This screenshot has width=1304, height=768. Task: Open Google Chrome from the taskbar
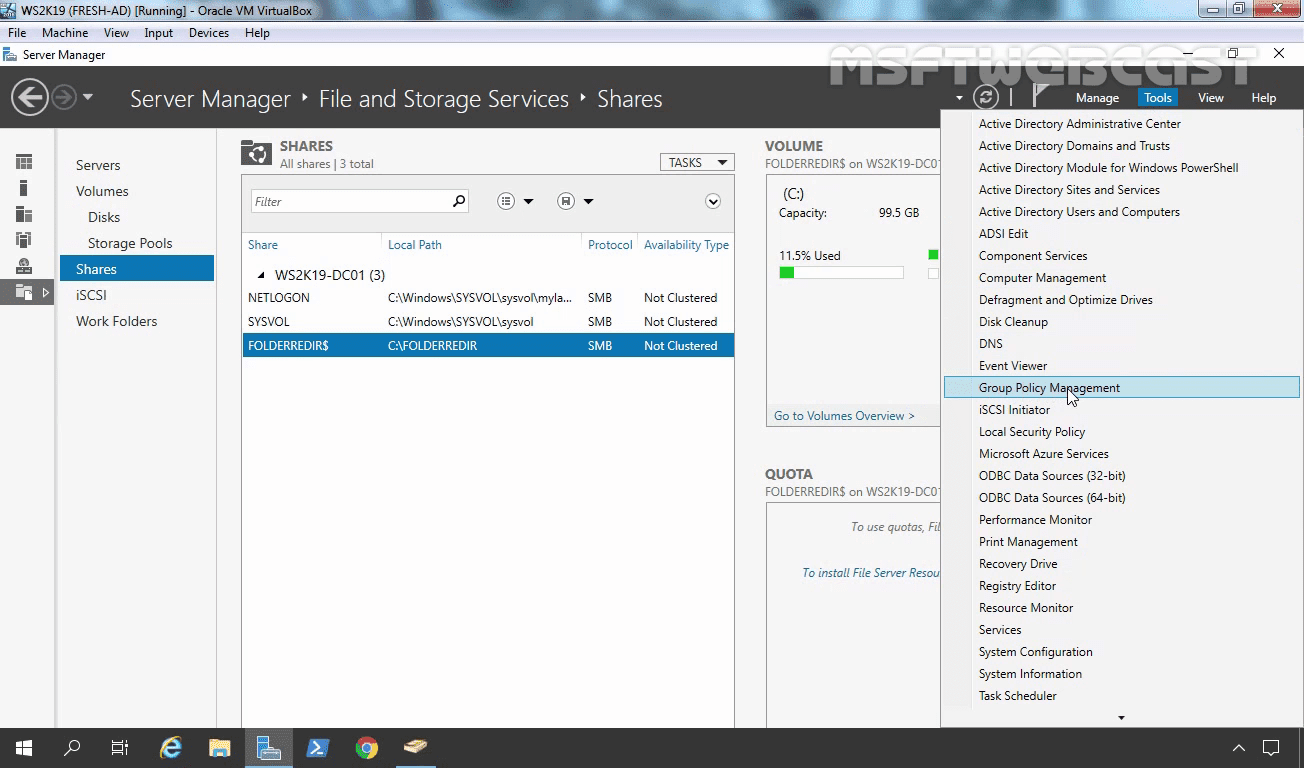tap(367, 748)
